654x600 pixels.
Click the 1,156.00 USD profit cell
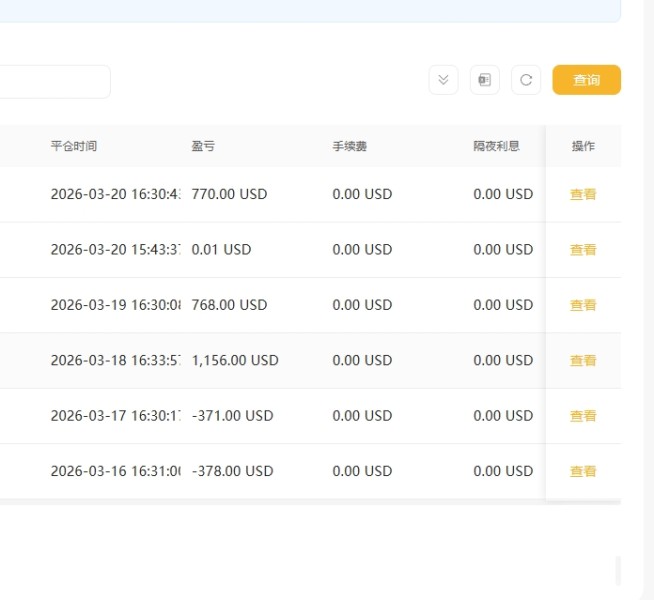(235, 360)
